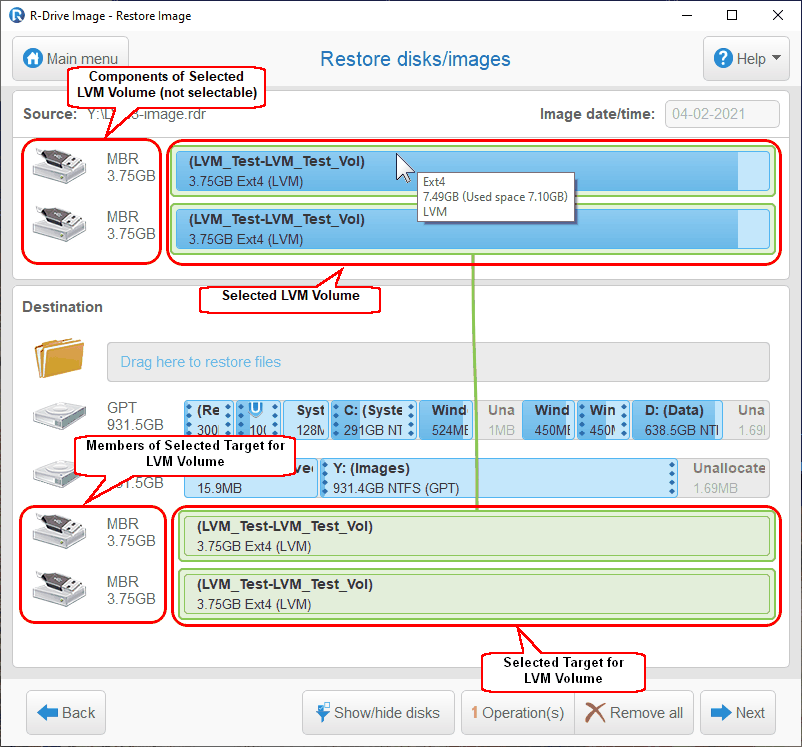Select the Syst 128M partition
The height and width of the screenshot is (747, 802).
tap(306, 420)
